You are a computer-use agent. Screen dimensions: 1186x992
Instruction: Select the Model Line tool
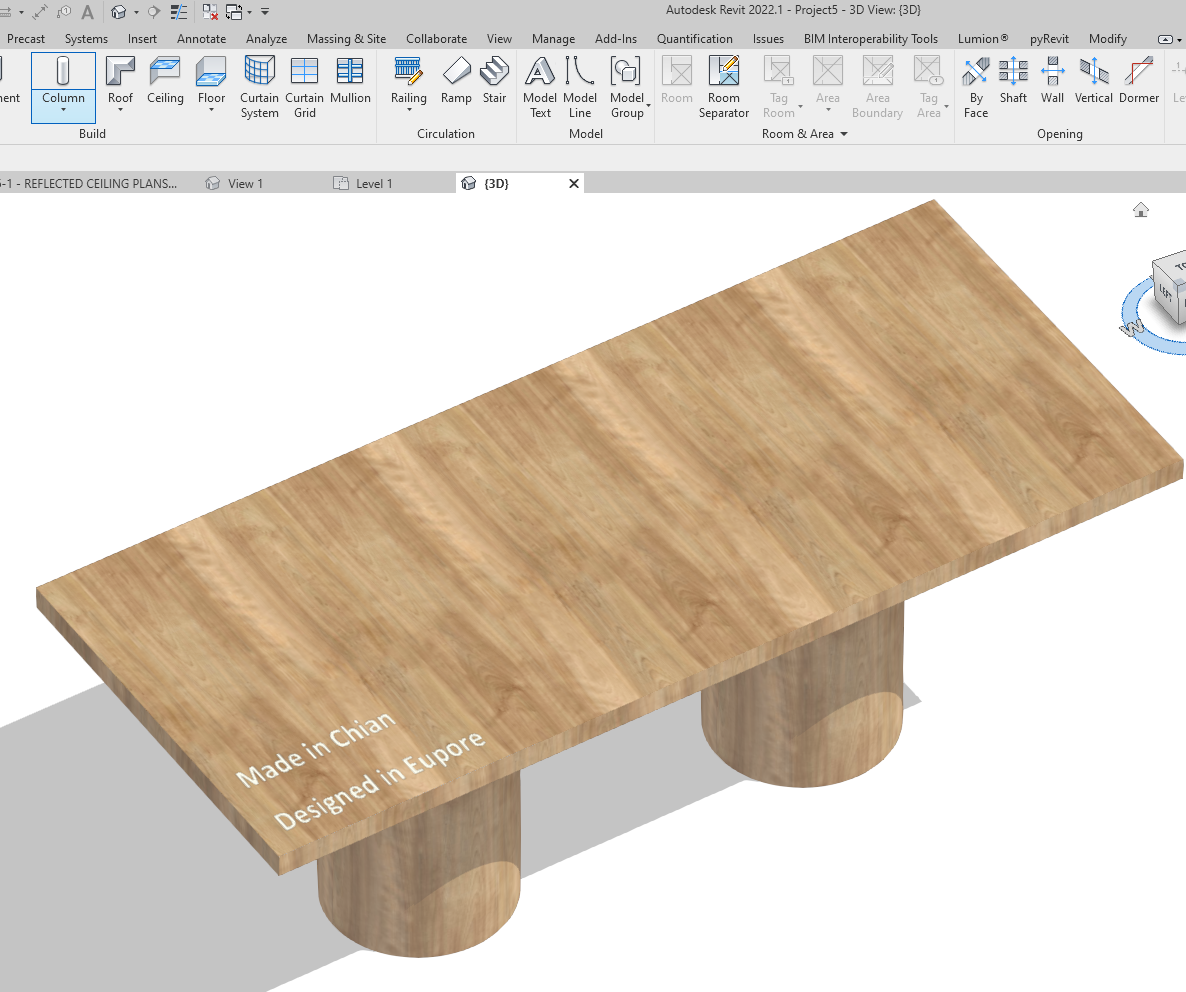coord(580,87)
